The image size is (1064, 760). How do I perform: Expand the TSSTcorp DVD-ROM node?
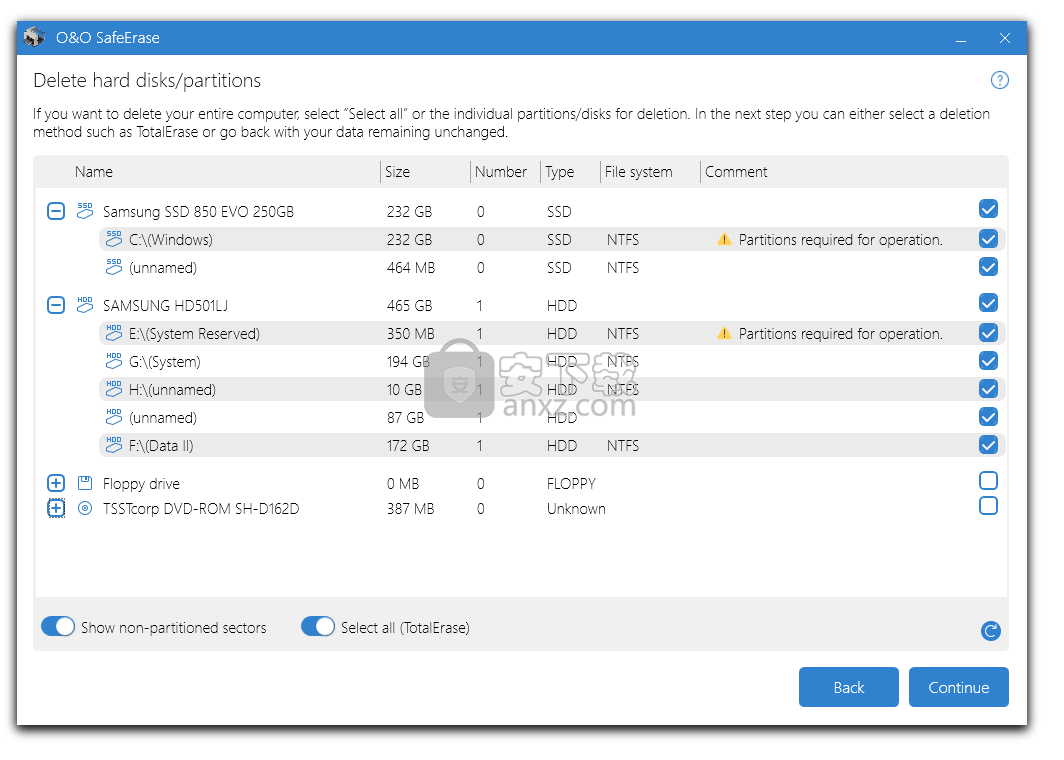[x=56, y=508]
